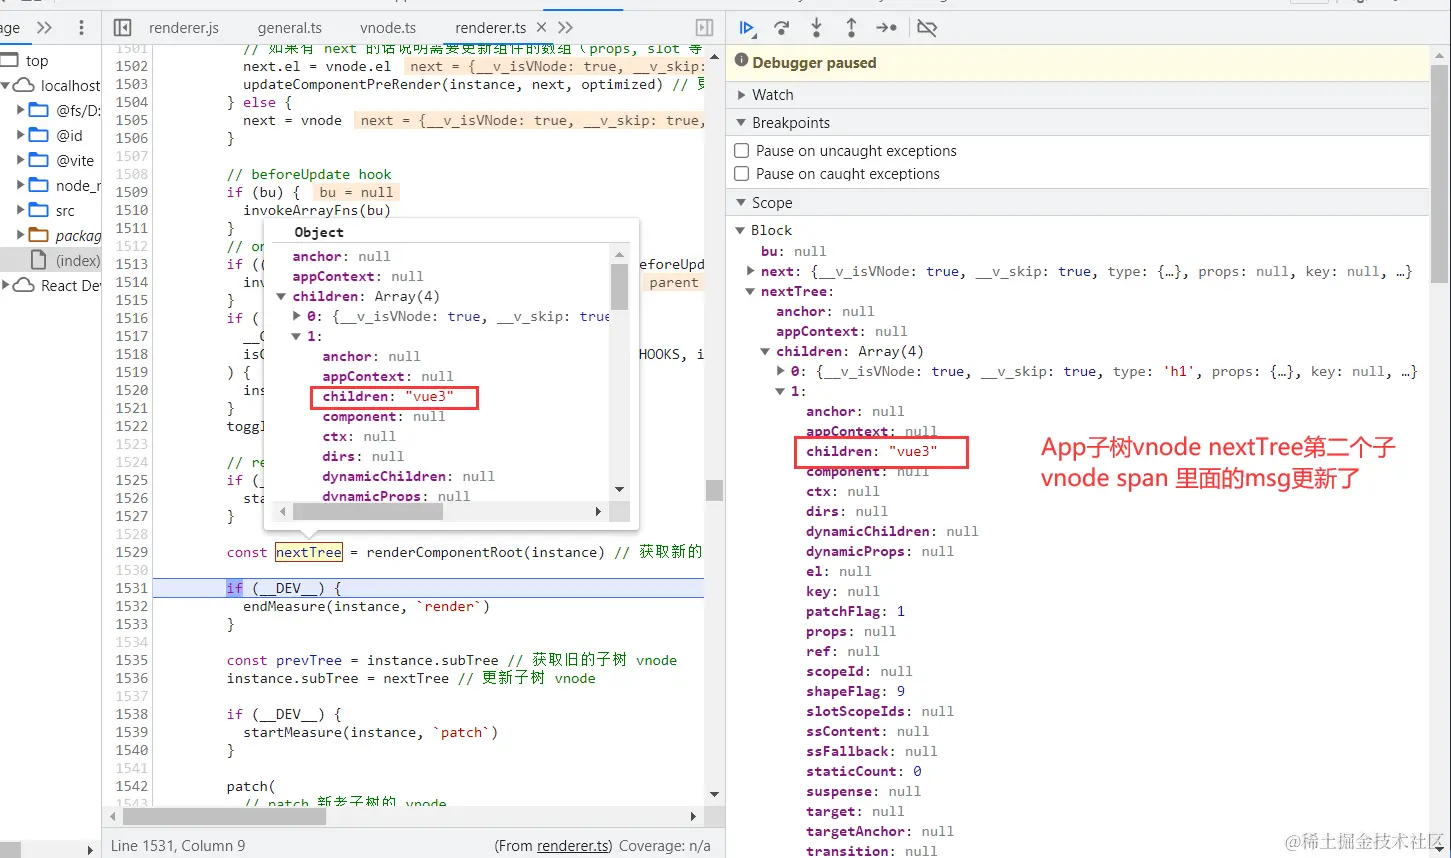Close the renderer.ts tab
The image size is (1451, 858).
point(542,27)
